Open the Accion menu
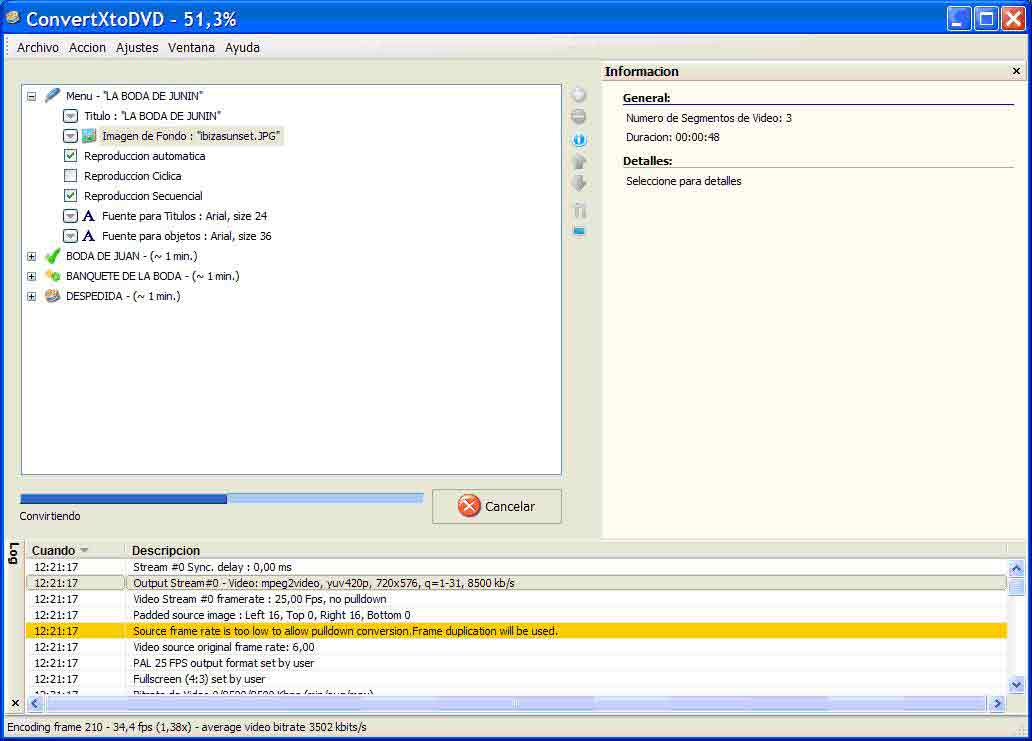The width and height of the screenshot is (1032, 741). click(87, 47)
